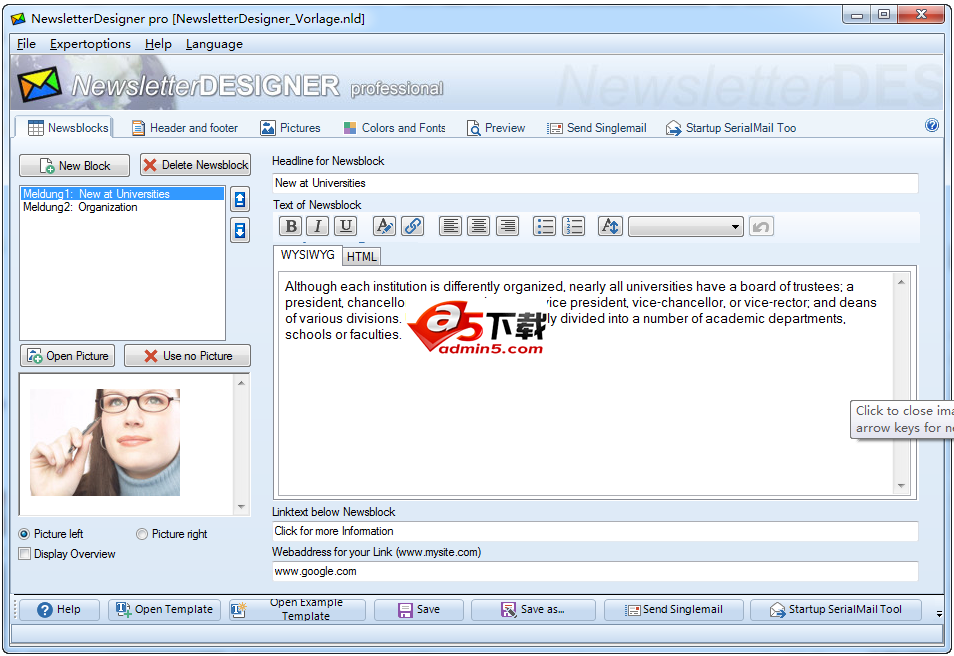Click picture preview scrollbar down arrow
Viewport: 954px width, 656px height.
click(x=242, y=506)
